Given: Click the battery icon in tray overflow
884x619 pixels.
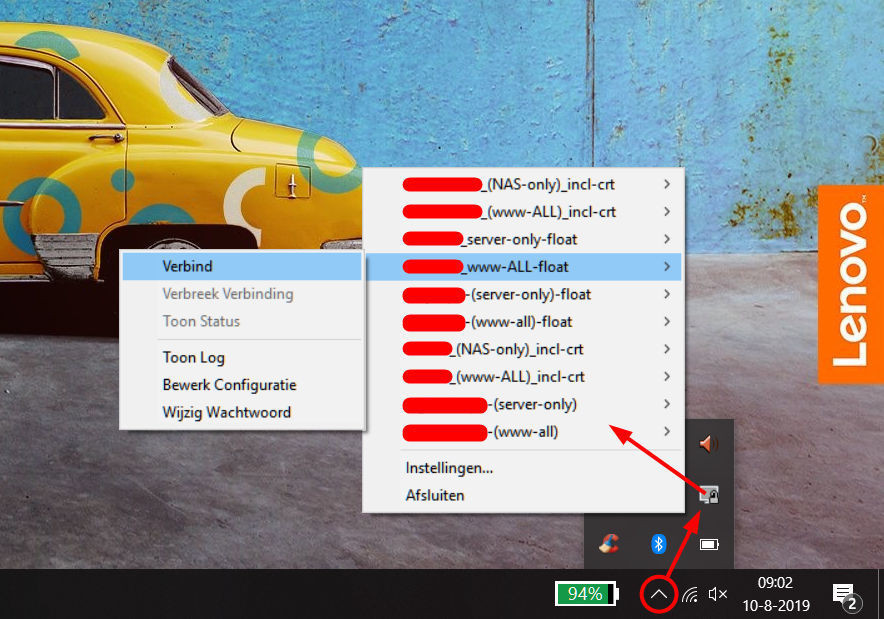Looking at the screenshot, I should point(709,544).
